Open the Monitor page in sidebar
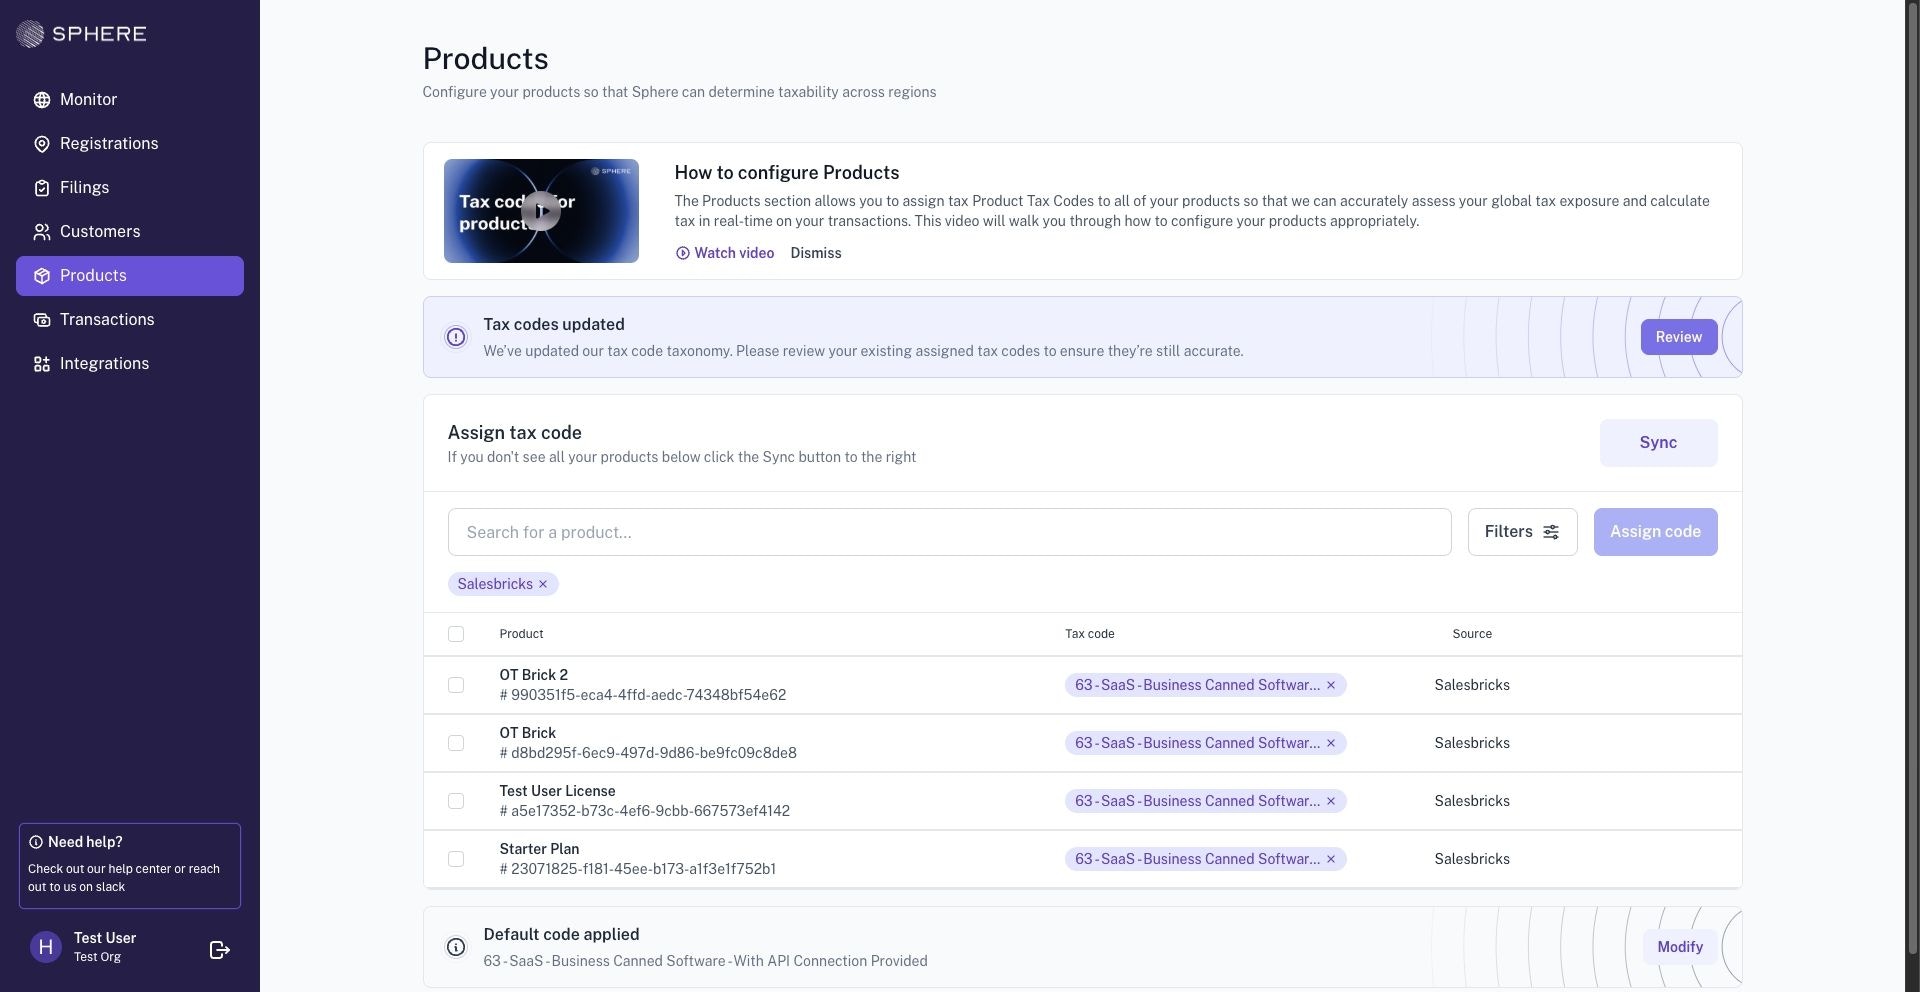The width and height of the screenshot is (1920, 992). pos(88,100)
